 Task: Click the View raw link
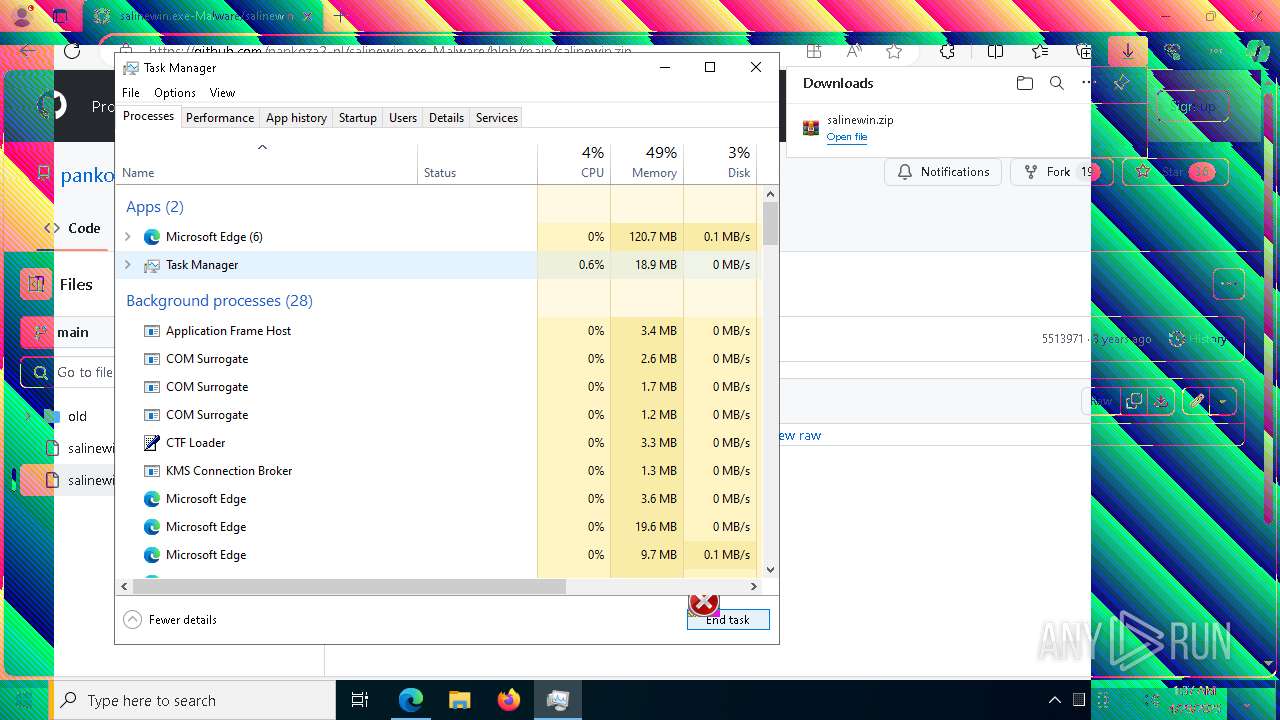(799, 436)
